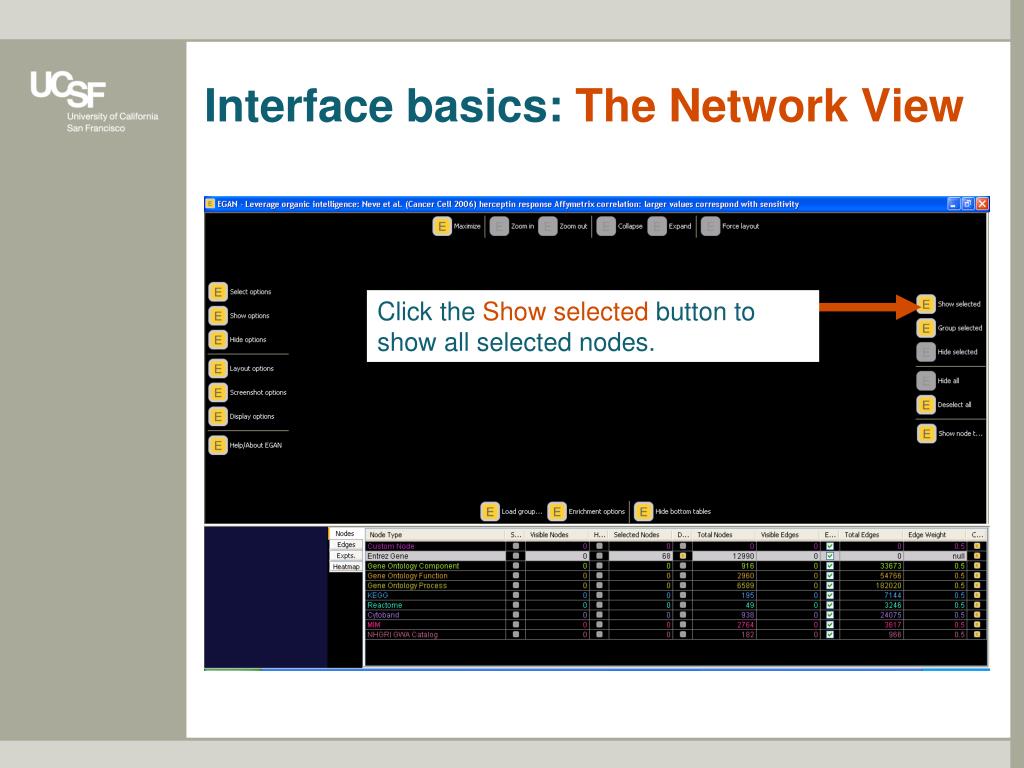Click the Show selected button

[926, 304]
